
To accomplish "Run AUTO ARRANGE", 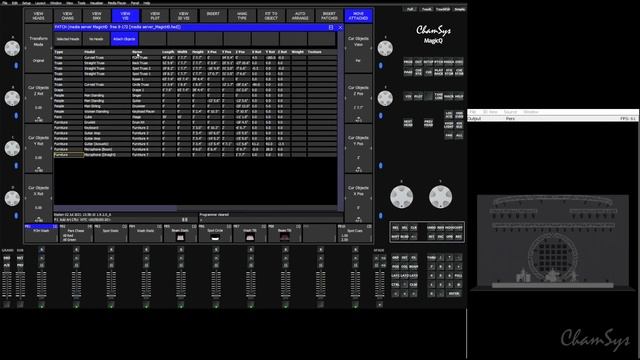I will [300, 16].
